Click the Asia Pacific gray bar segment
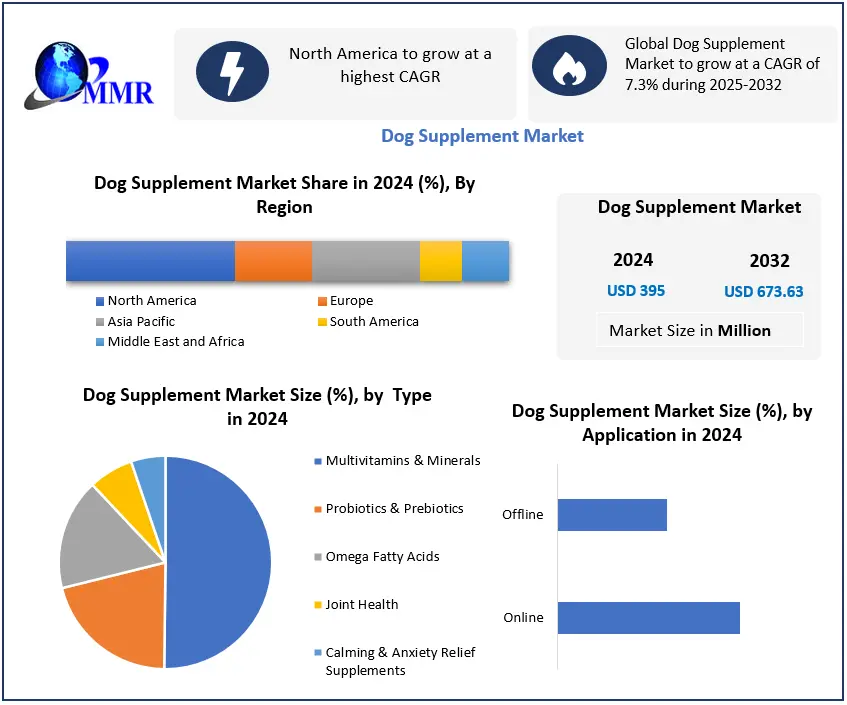 365,261
